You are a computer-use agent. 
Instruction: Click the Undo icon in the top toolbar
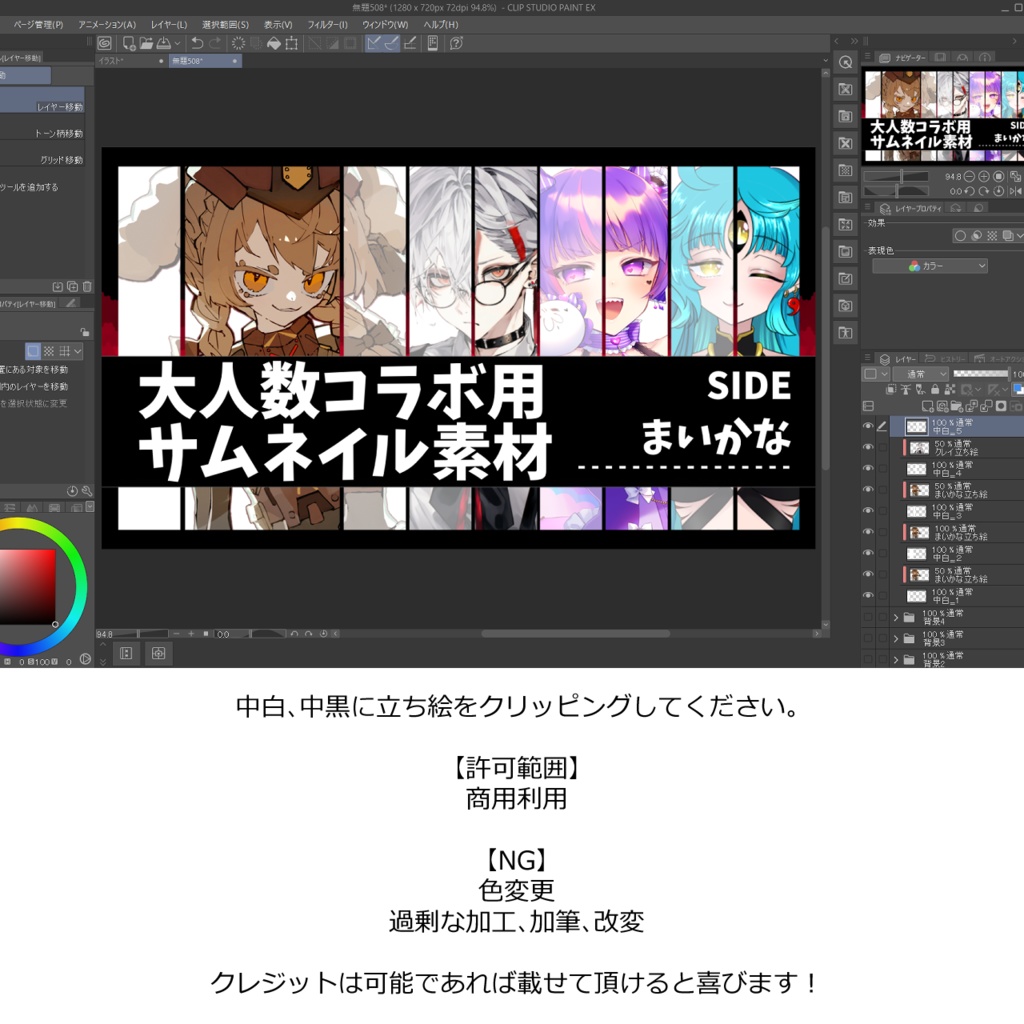coord(197,44)
